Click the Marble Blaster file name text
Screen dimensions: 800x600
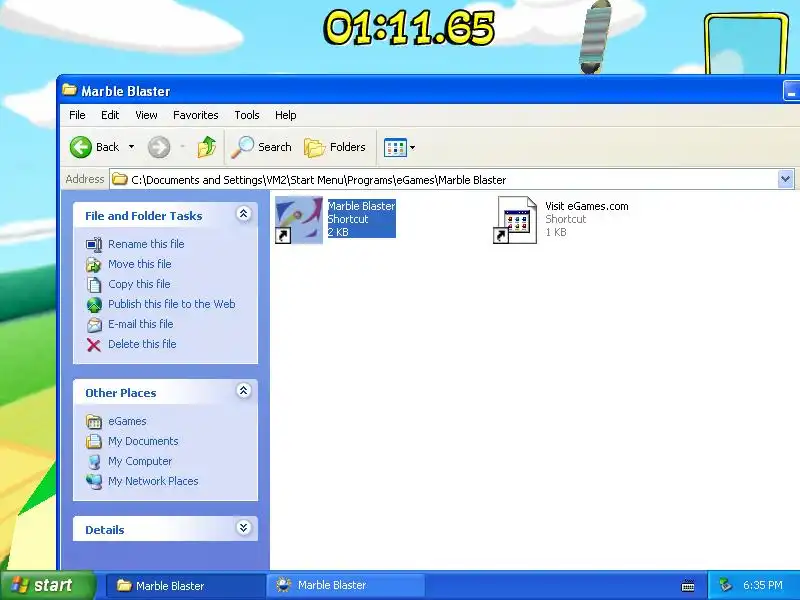pyautogui.click(x=361, y=206)
